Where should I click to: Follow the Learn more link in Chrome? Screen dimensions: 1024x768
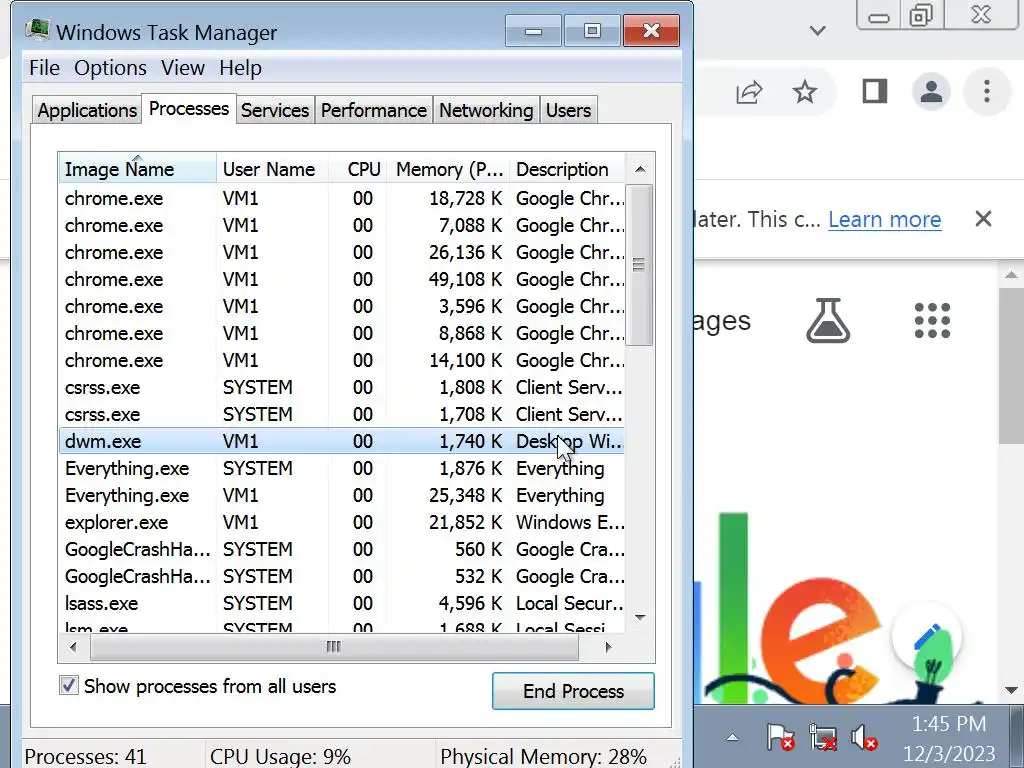click(x=884, y=219)
